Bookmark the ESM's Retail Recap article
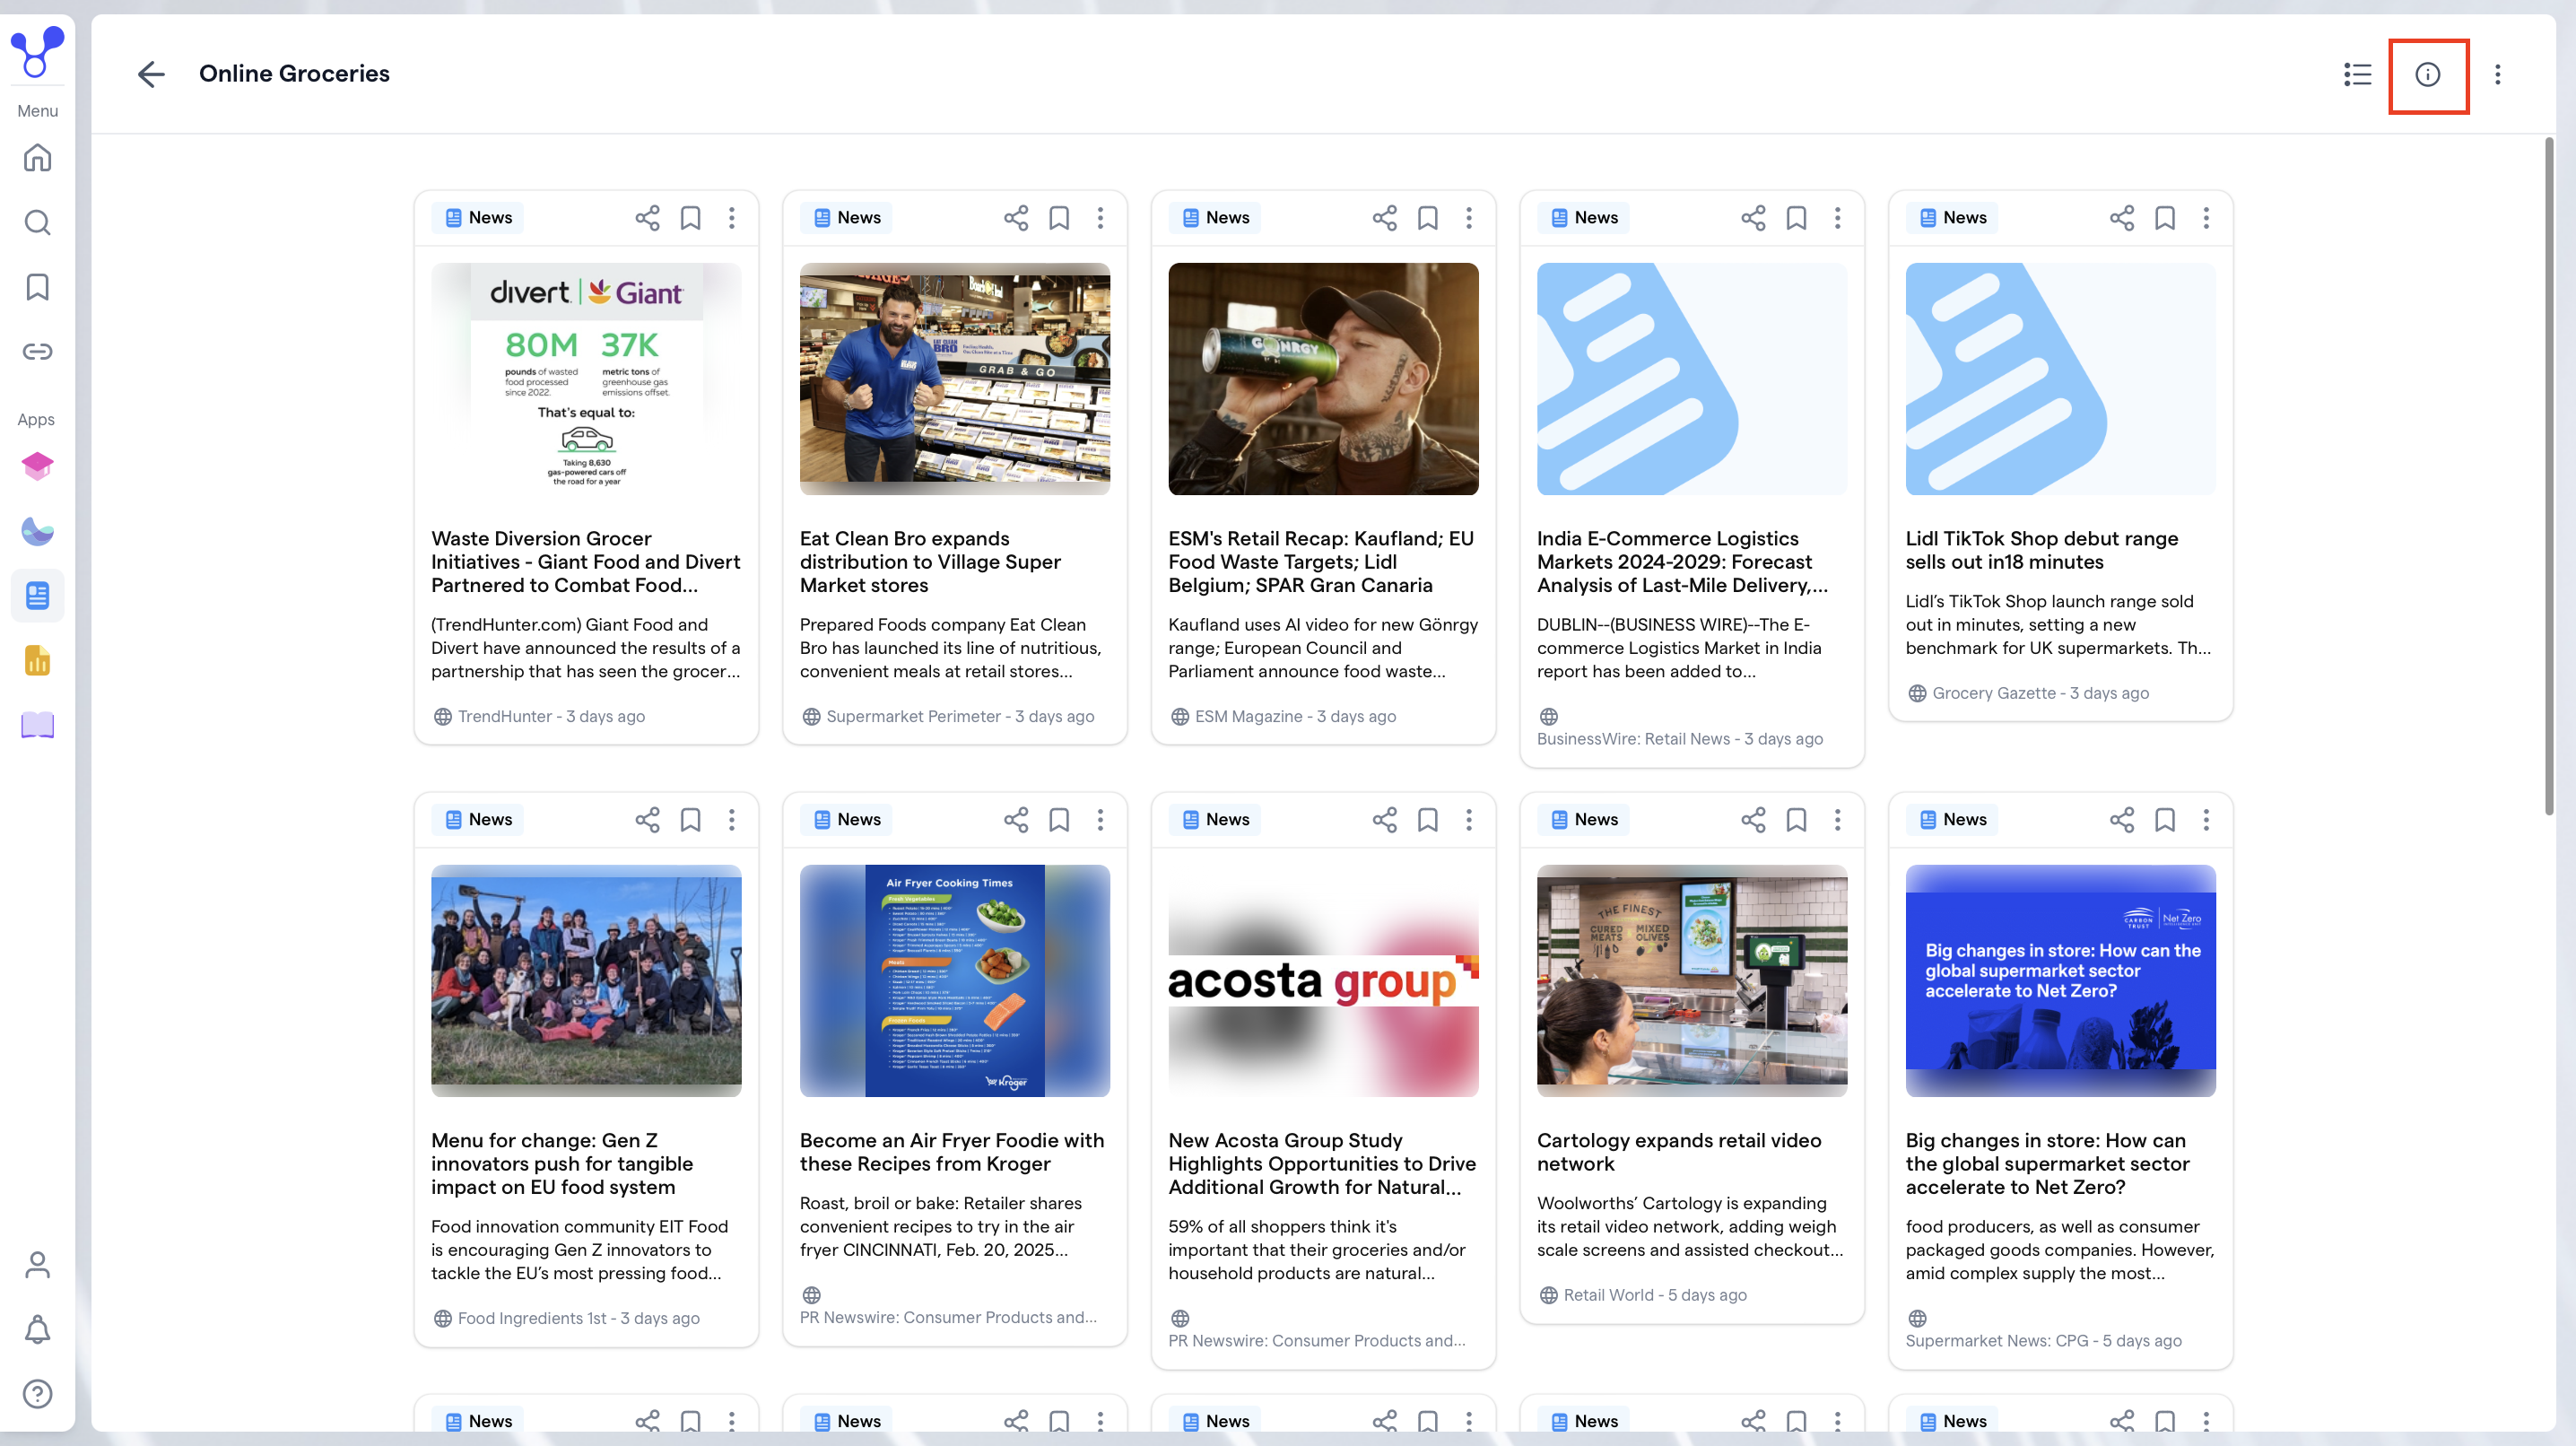2576x1446 pixels. (x=1427, y=218)
